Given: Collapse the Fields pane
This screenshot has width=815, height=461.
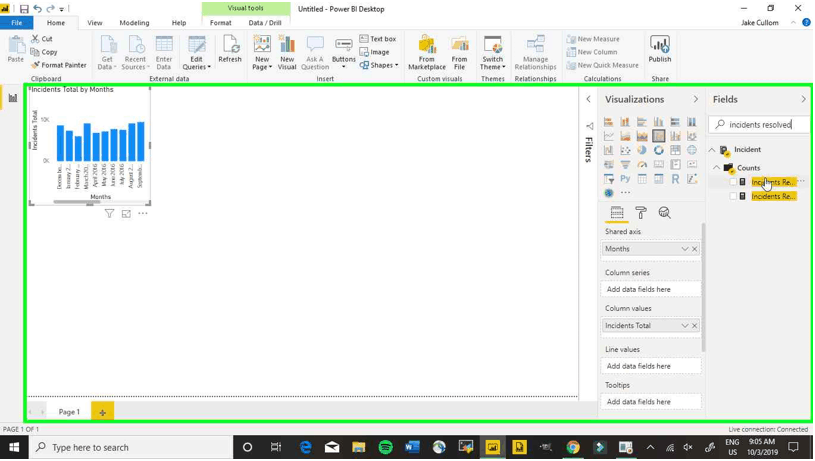Looking at the screenshot, I should coord(803,99).
